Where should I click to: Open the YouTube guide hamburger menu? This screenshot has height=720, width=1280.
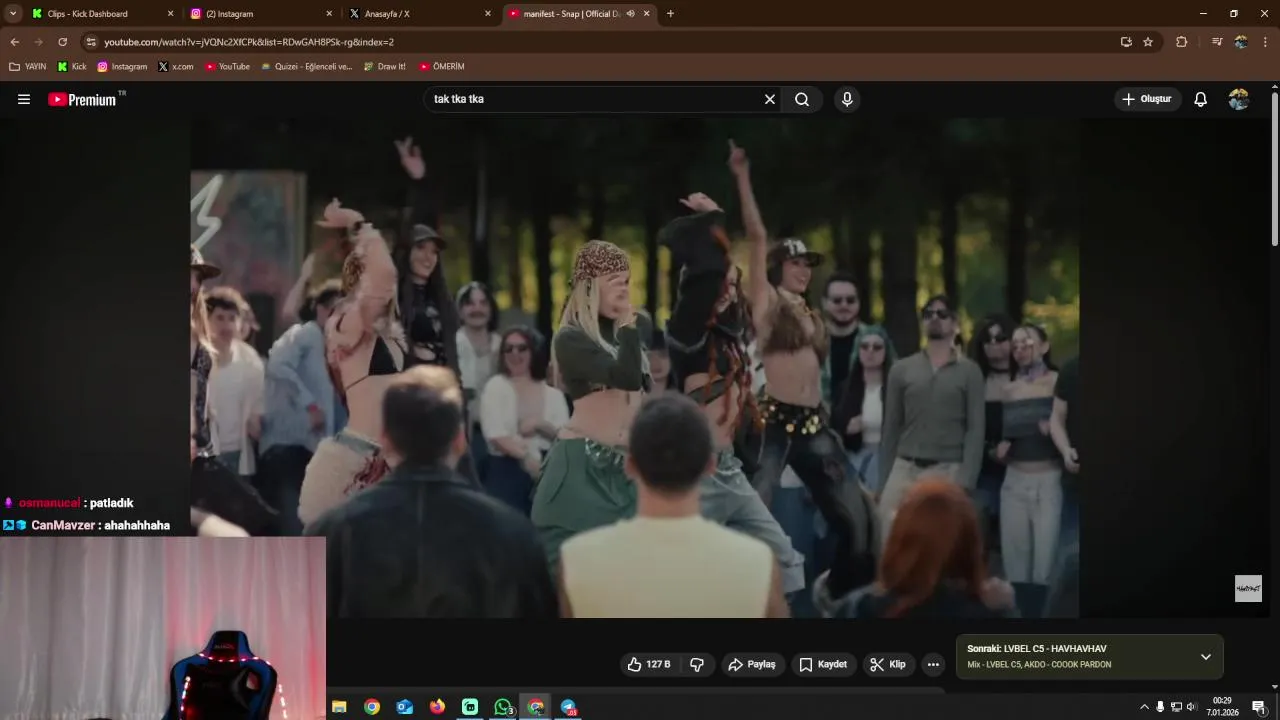pyautogui.click(x=24, y=99)
